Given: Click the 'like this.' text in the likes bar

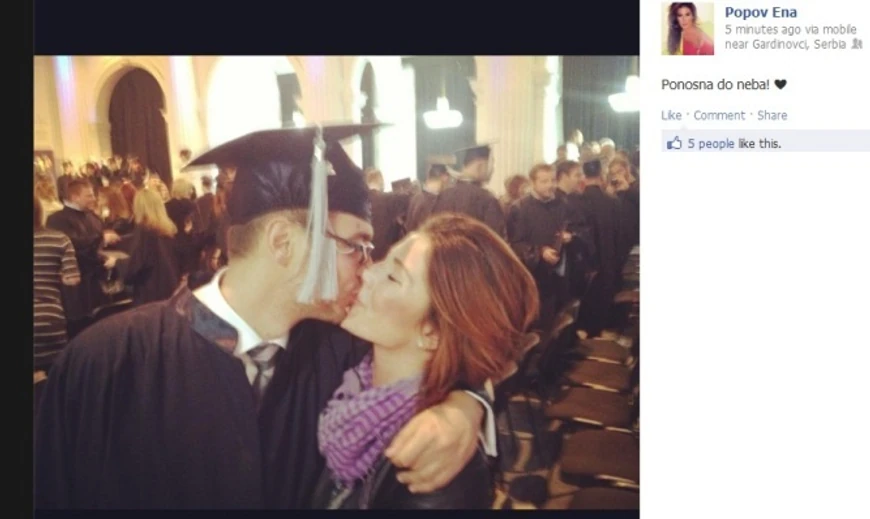Looking at the screenshot, I should click(760, 144).
